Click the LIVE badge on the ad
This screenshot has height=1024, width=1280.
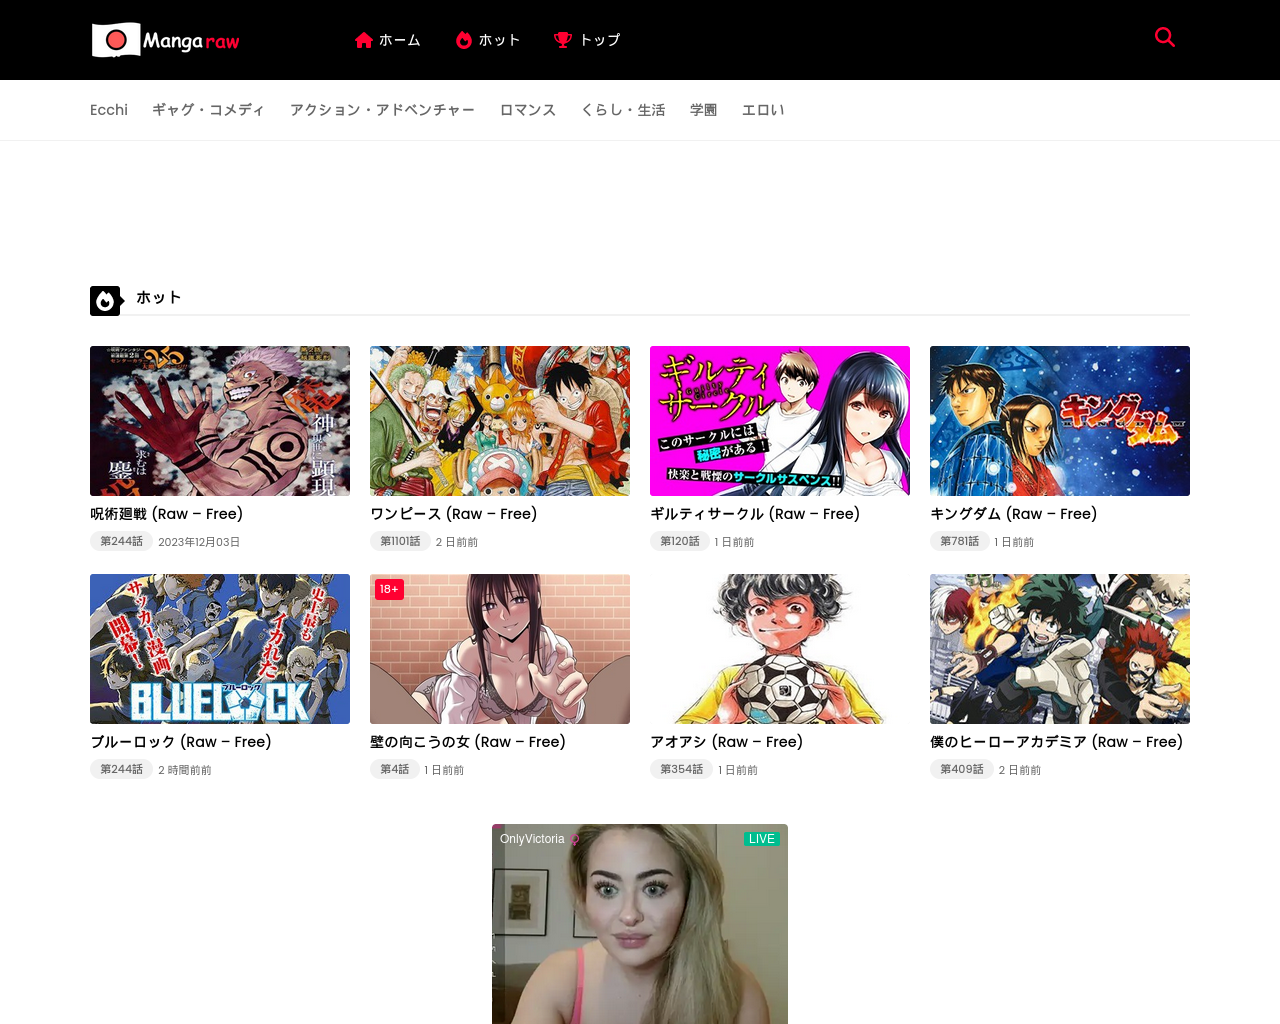pos(761,839)
